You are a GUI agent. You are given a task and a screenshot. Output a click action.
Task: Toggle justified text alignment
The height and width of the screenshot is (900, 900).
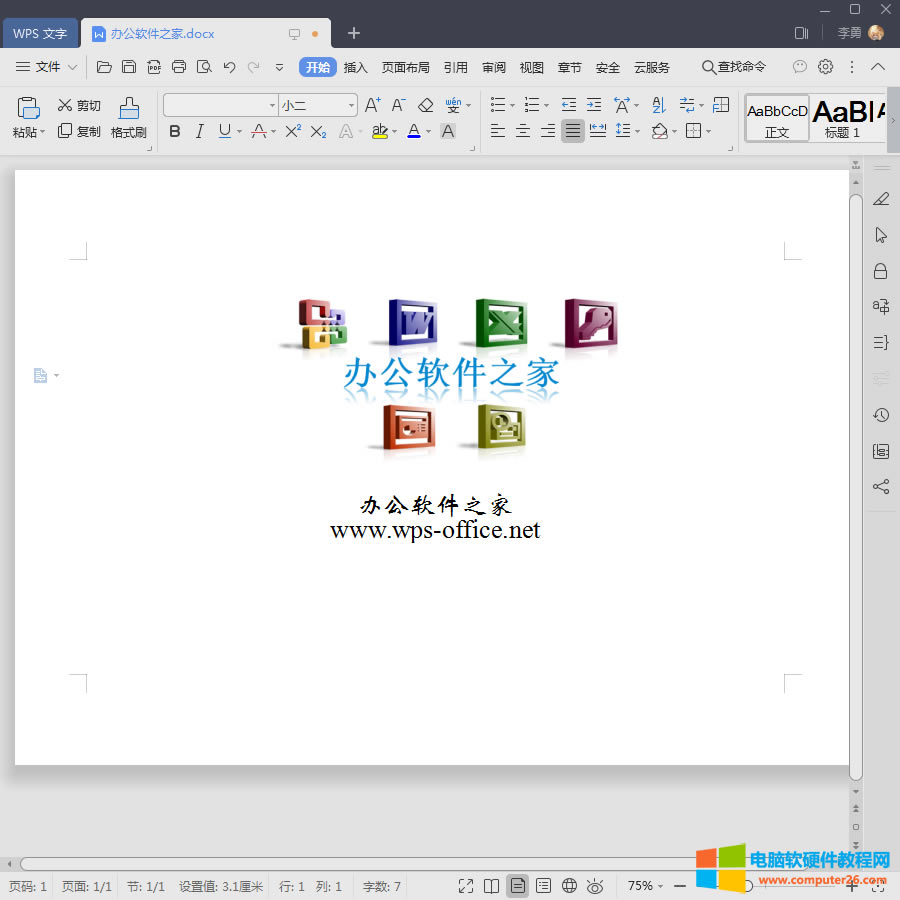(x=572, y=131)
